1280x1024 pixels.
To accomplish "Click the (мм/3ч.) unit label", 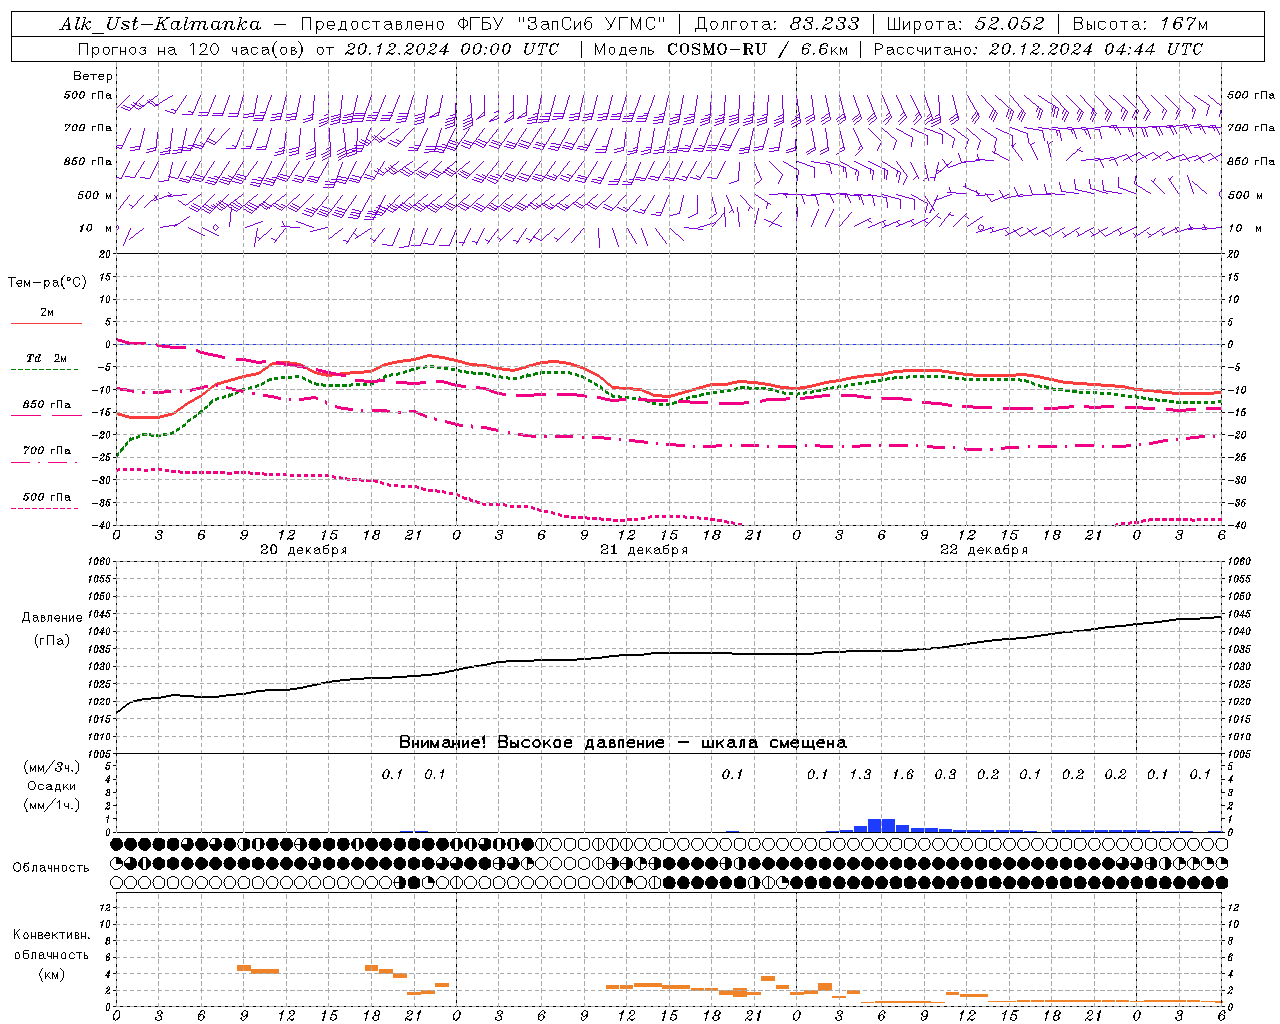I will point(51,767).
